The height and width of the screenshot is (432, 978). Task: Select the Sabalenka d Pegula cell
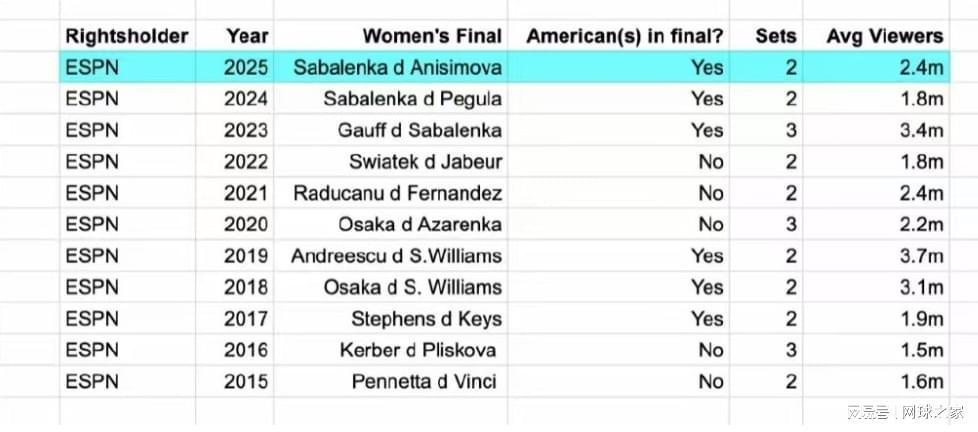coord(412,99)
